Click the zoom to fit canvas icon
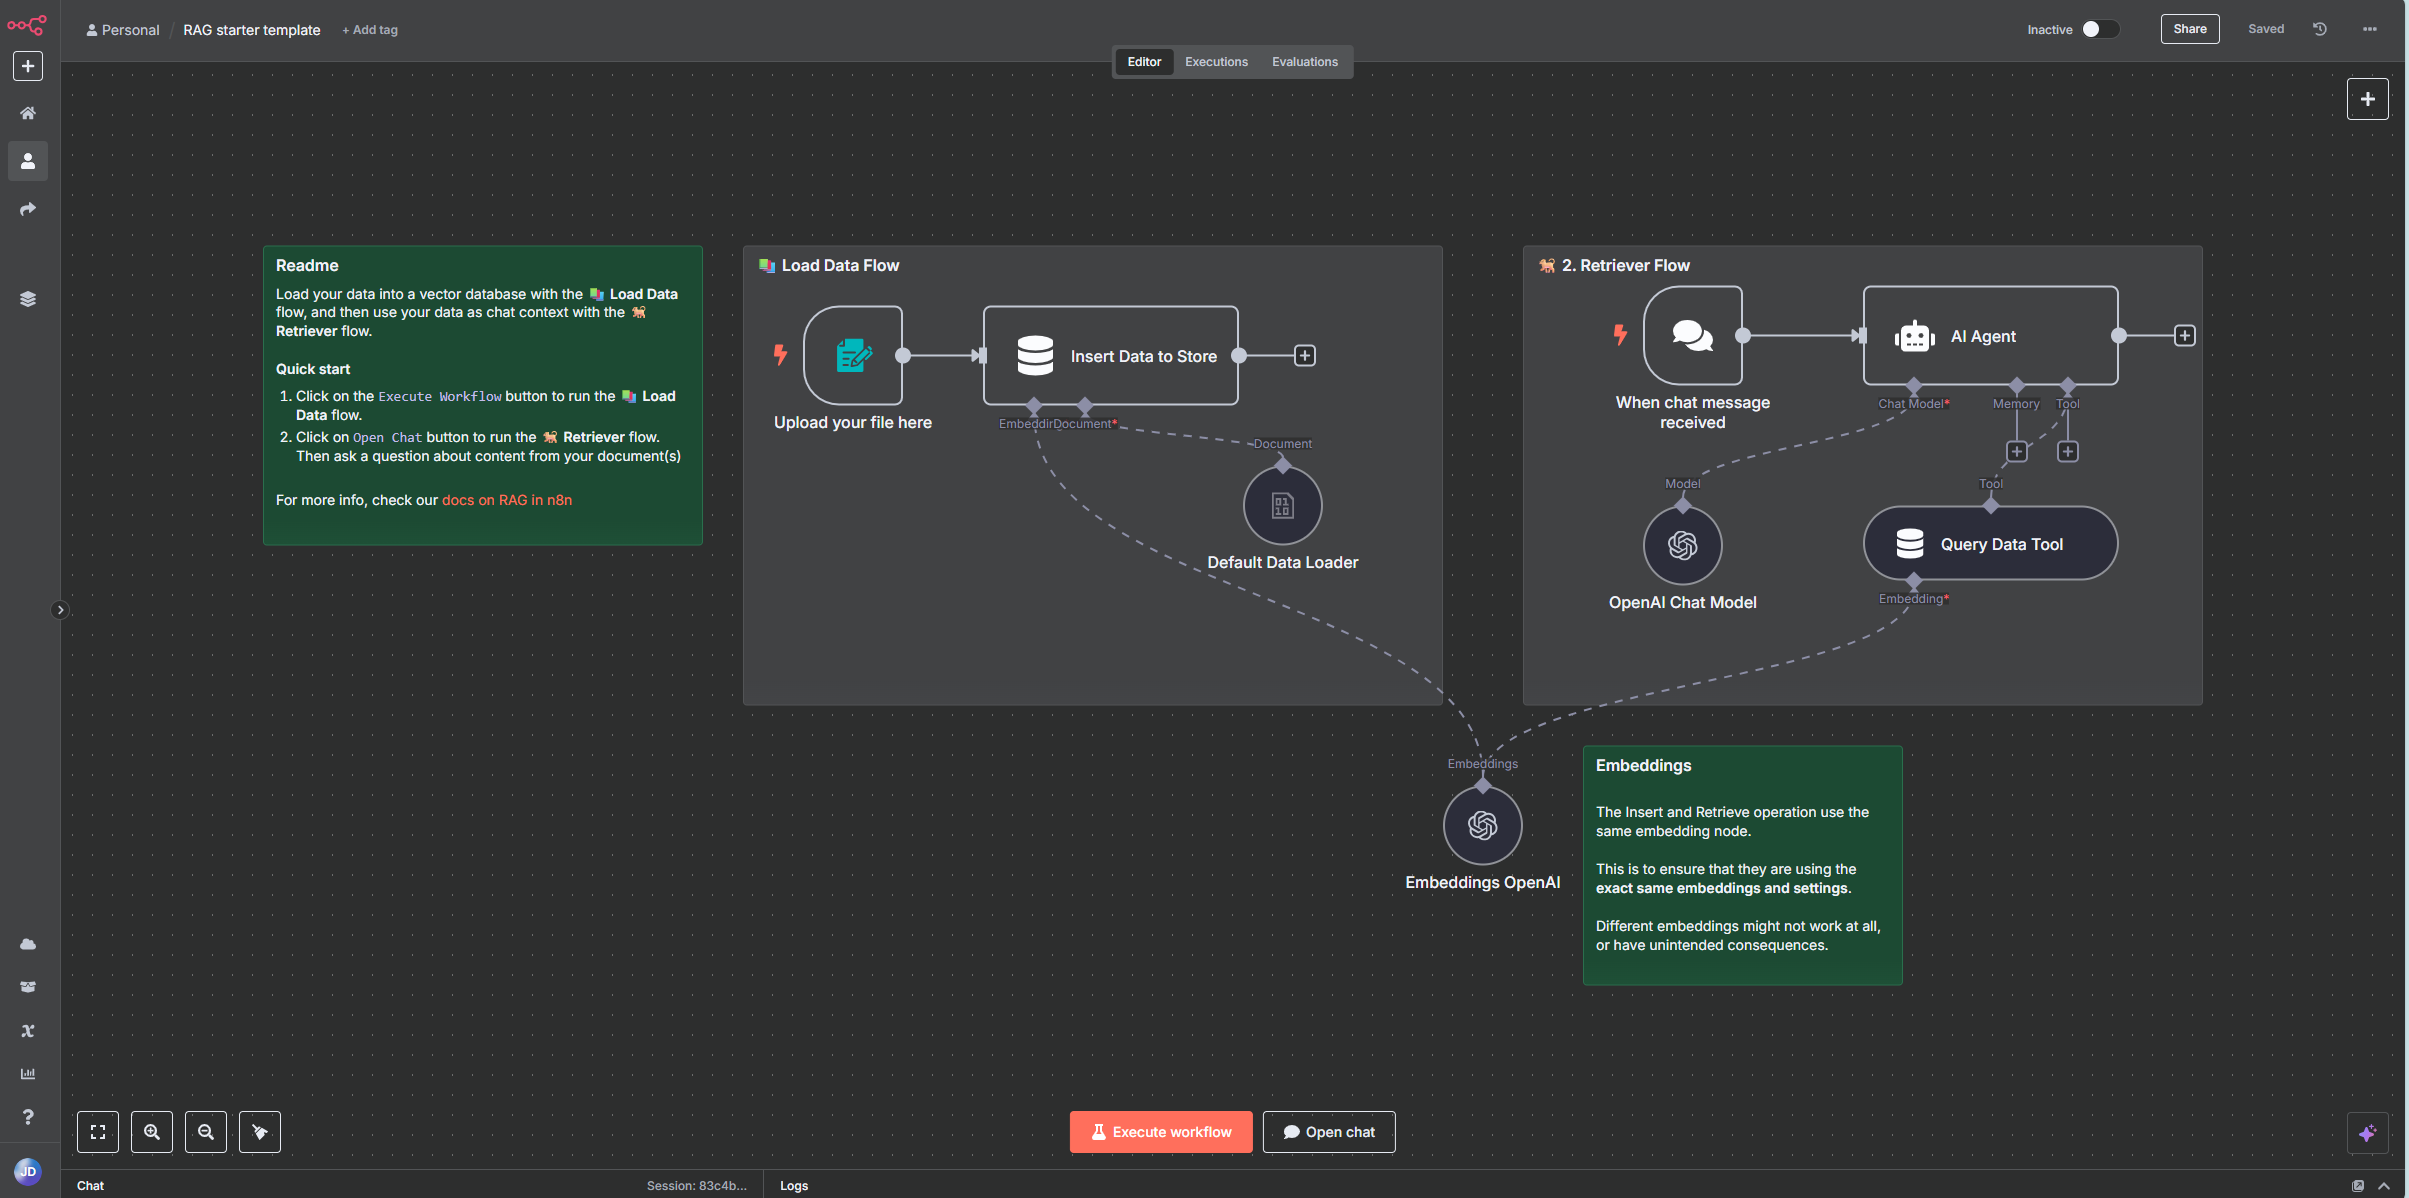 pos(98,1132)
